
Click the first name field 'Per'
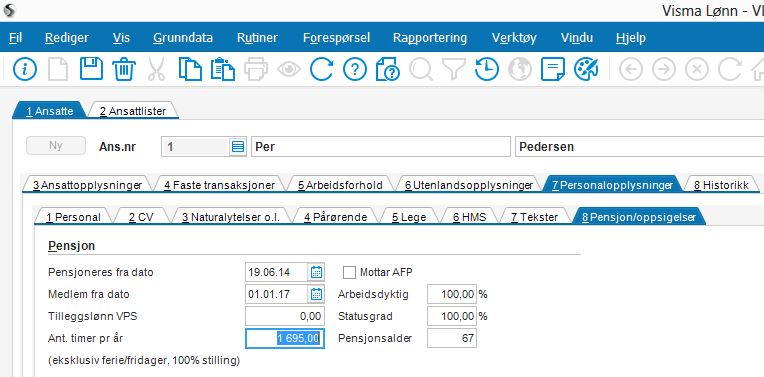coord(381,147)
